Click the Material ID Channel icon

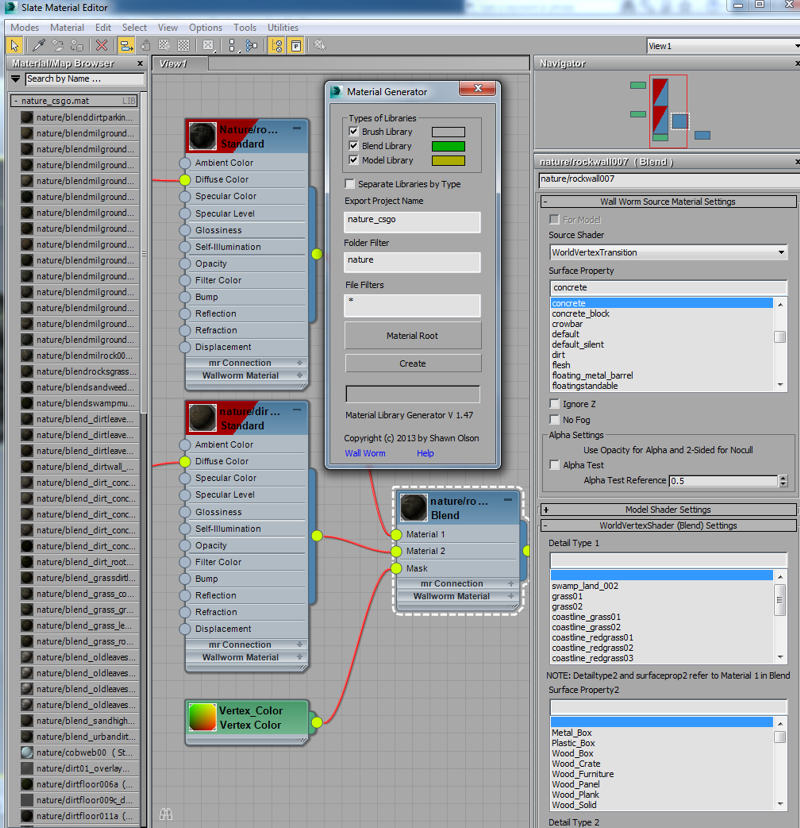(x=209, y=45)
